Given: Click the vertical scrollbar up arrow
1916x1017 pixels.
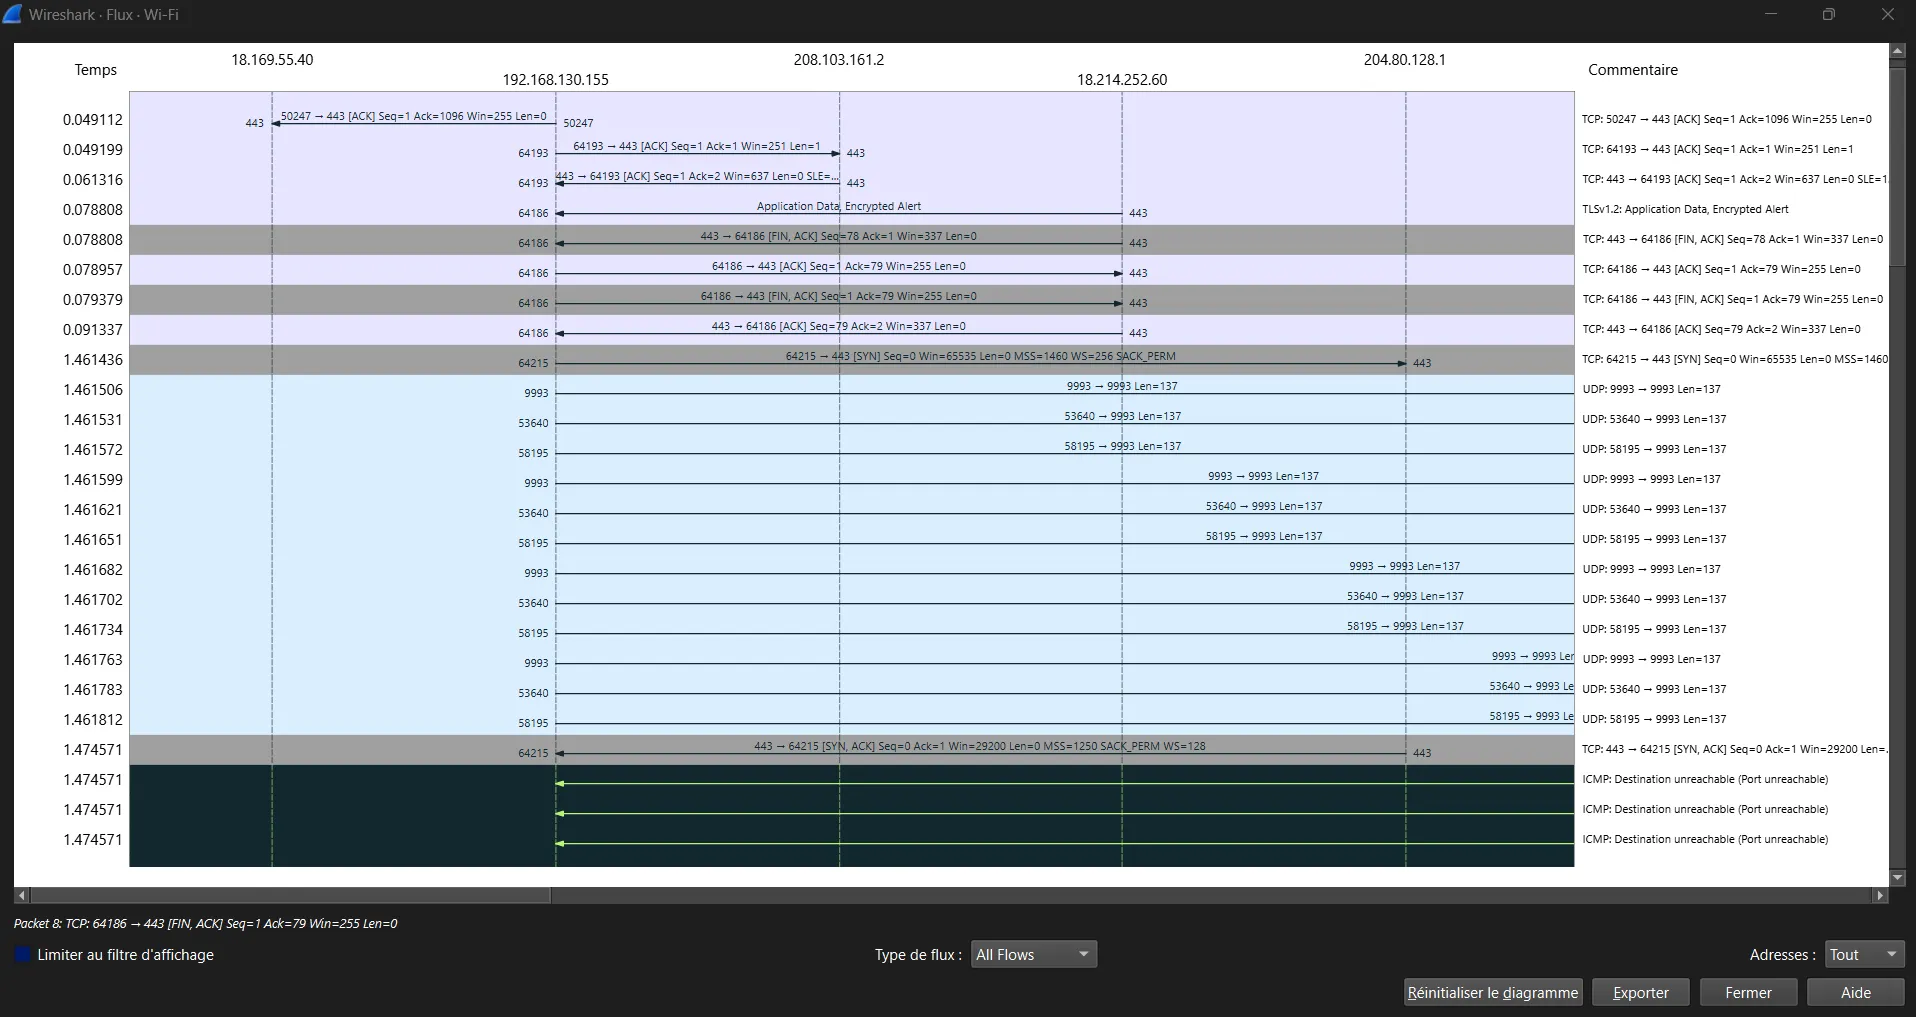Looking at the screenshot, I should [1897, 50].
